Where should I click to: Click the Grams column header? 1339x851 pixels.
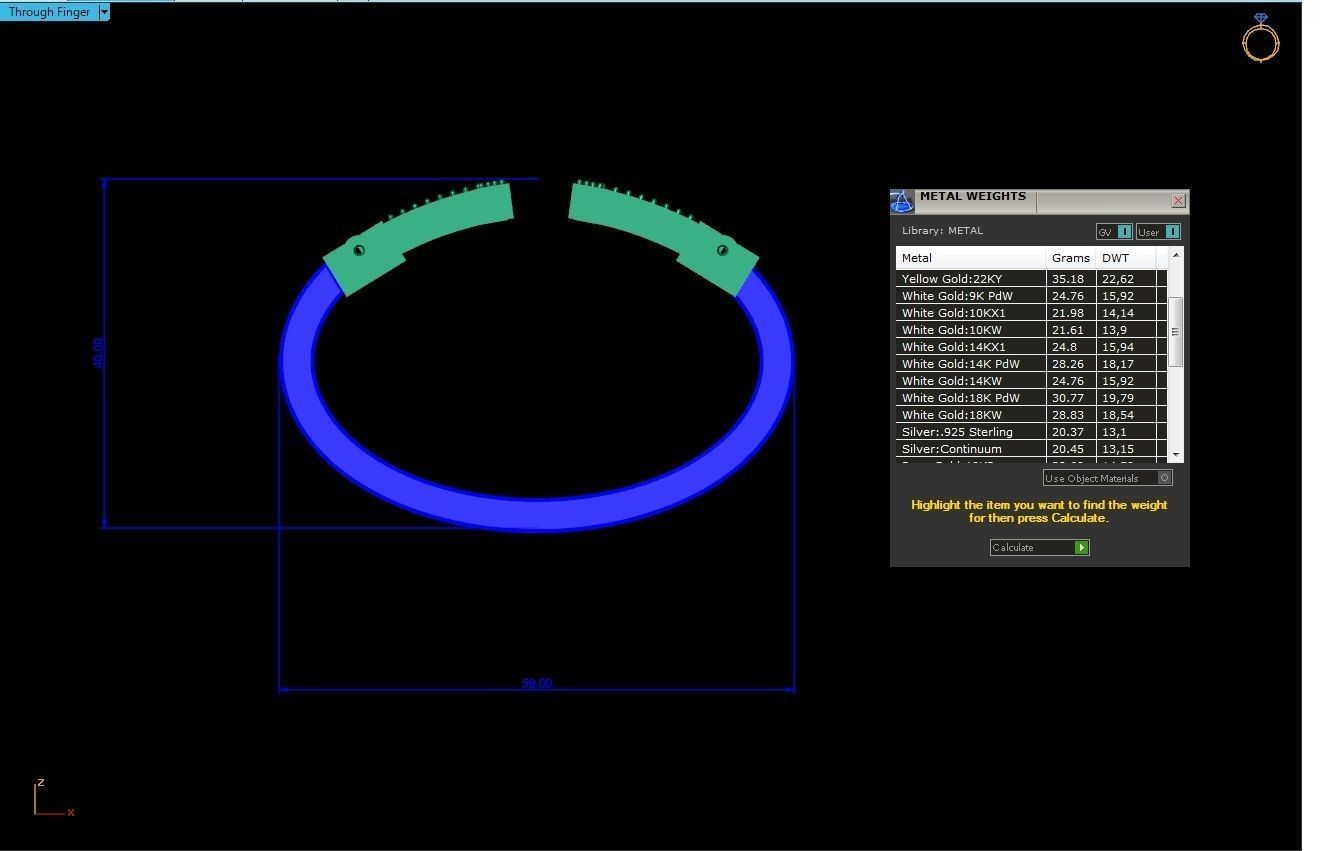(1071, 258)
